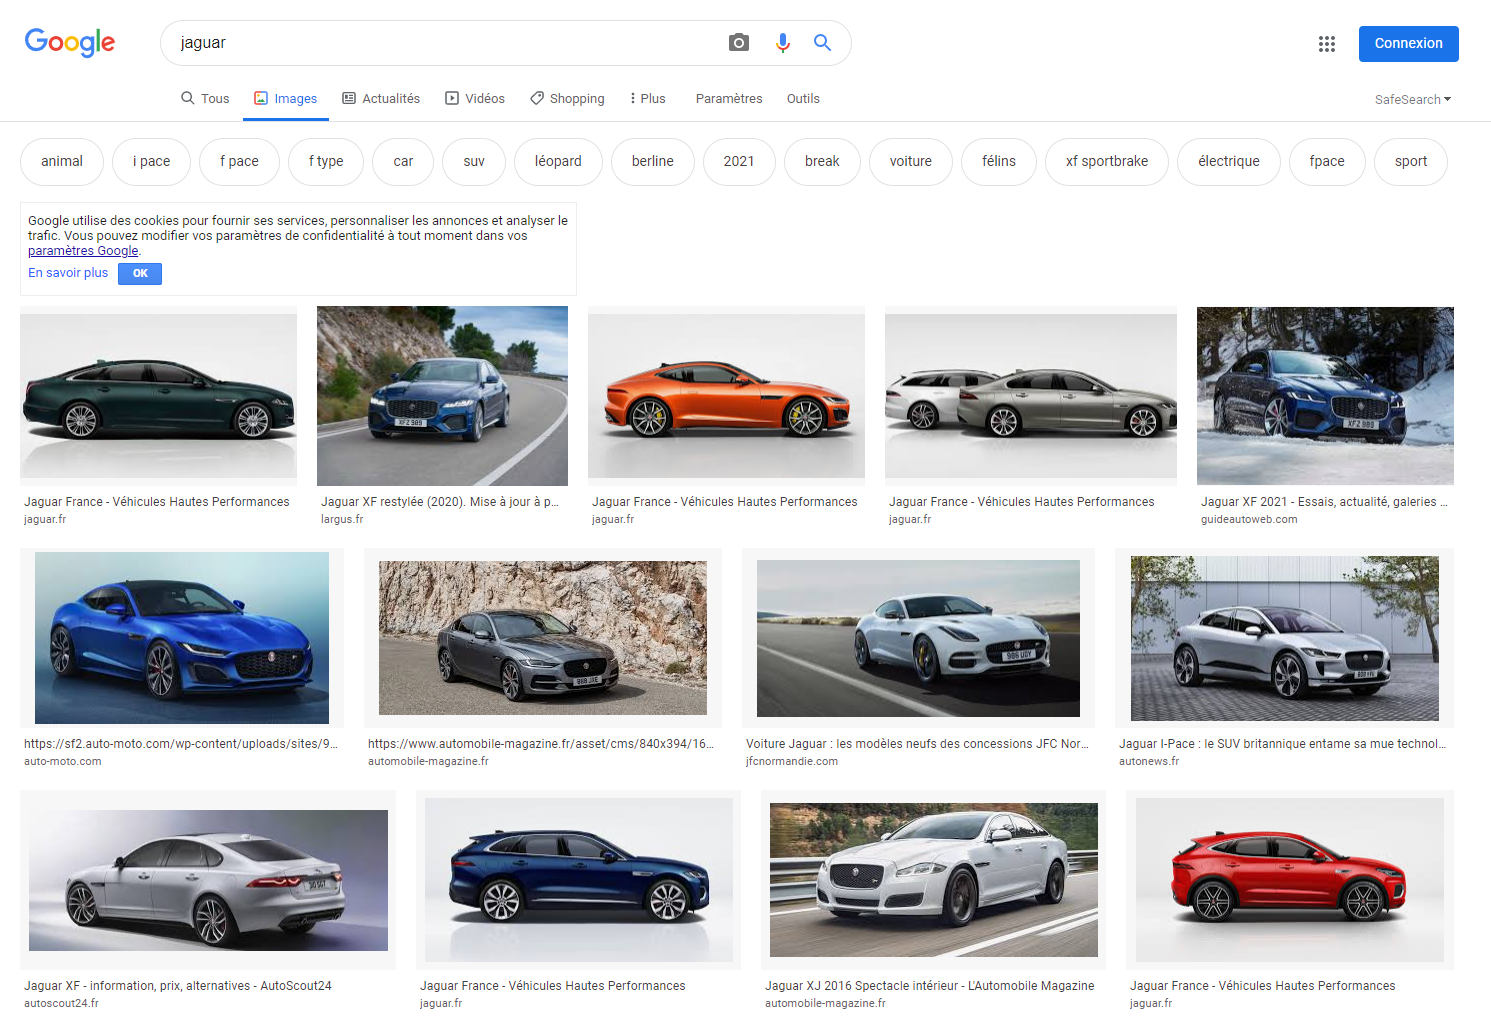This screenshot has width=1491, height=1028.
Task: Open the orange Jaguar coupe thumbnail
Action: 726,396
